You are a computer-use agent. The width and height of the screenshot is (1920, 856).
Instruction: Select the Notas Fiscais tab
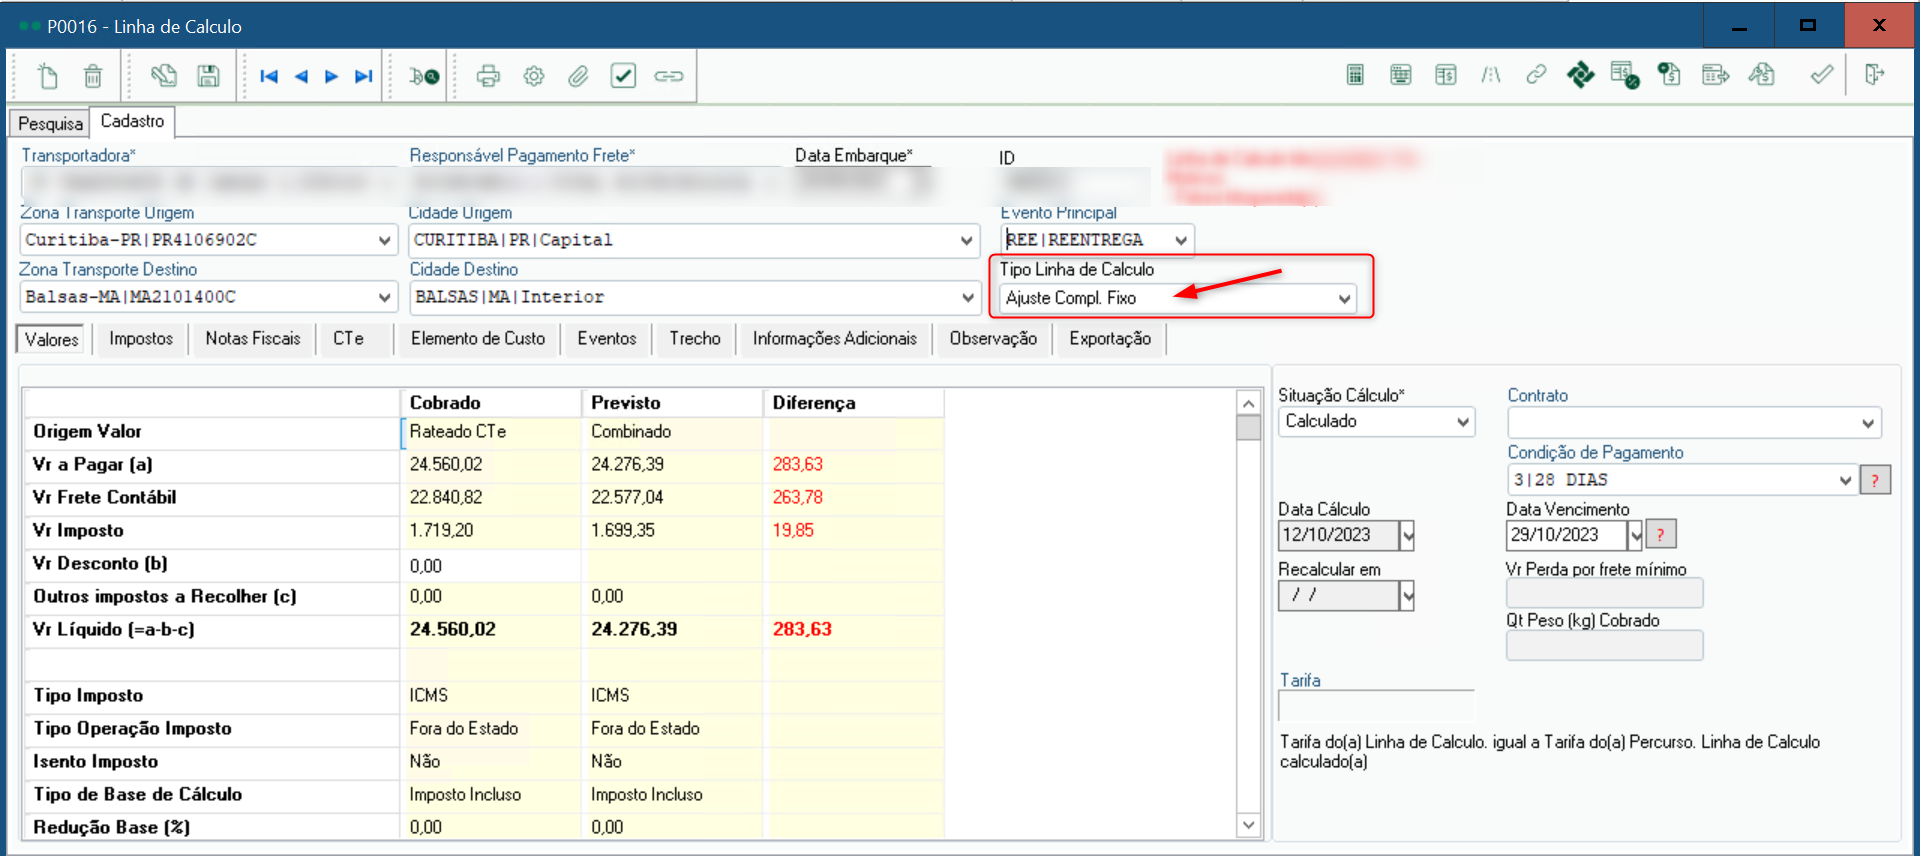point(253,338)
